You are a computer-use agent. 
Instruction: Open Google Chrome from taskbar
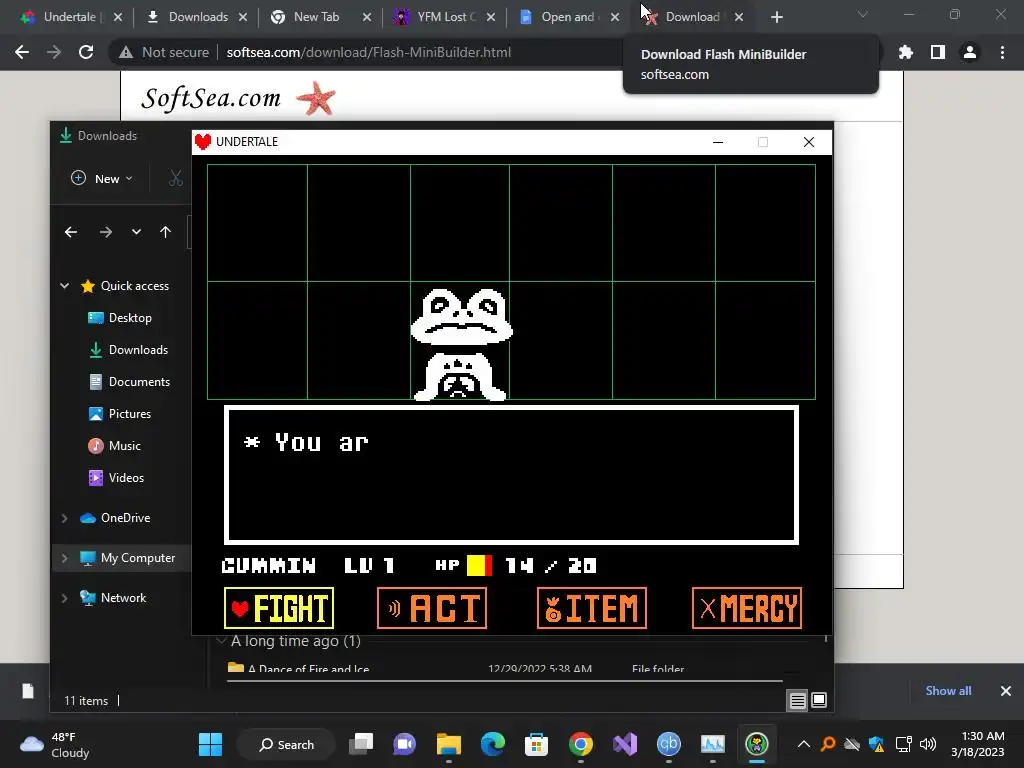[x=581, y=744]
